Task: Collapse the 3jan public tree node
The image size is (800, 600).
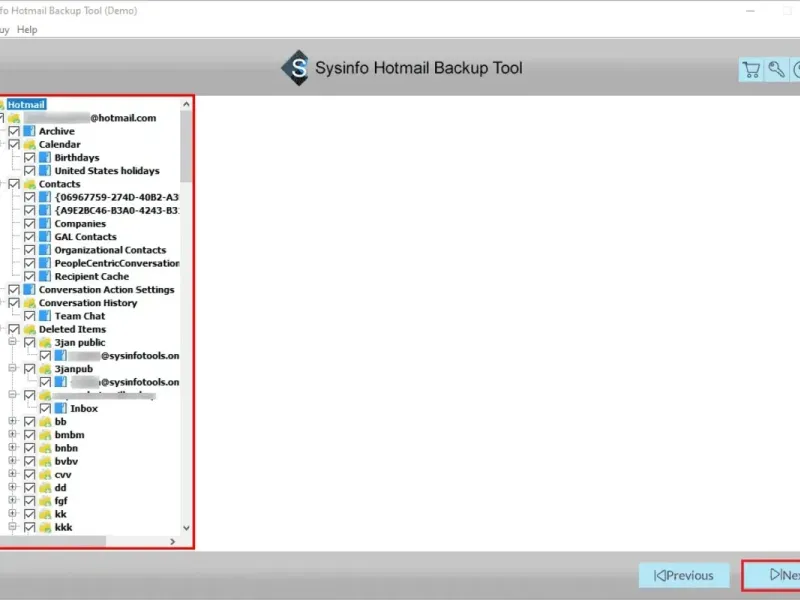Action: (13, 342)
